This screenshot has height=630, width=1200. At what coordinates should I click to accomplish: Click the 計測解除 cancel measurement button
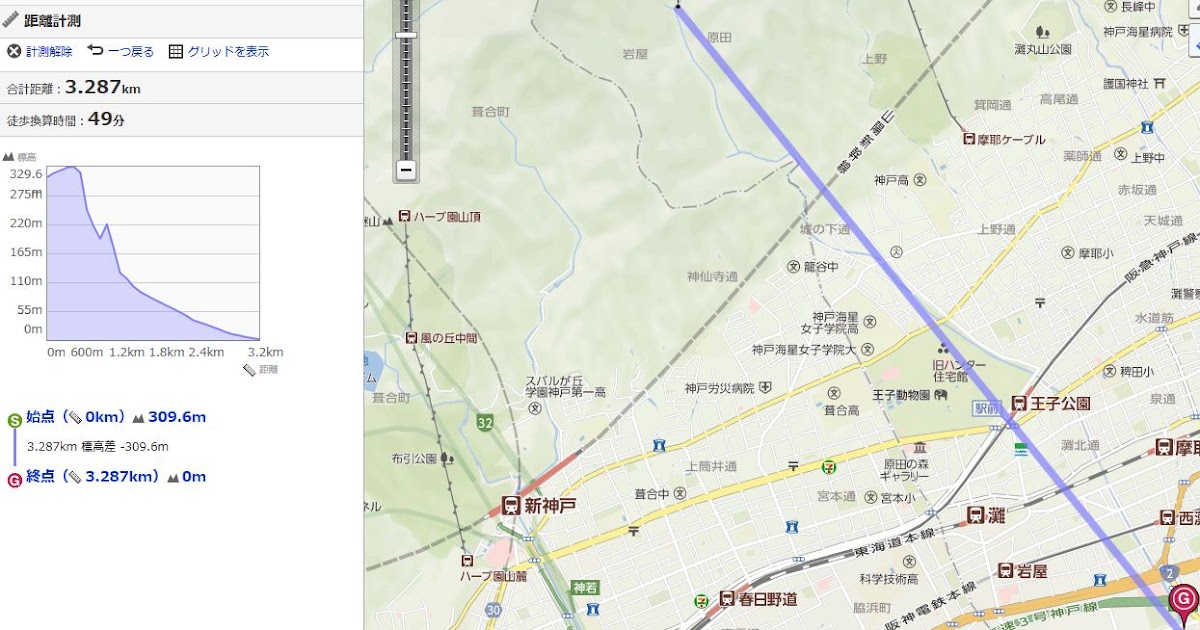[40, 51]
